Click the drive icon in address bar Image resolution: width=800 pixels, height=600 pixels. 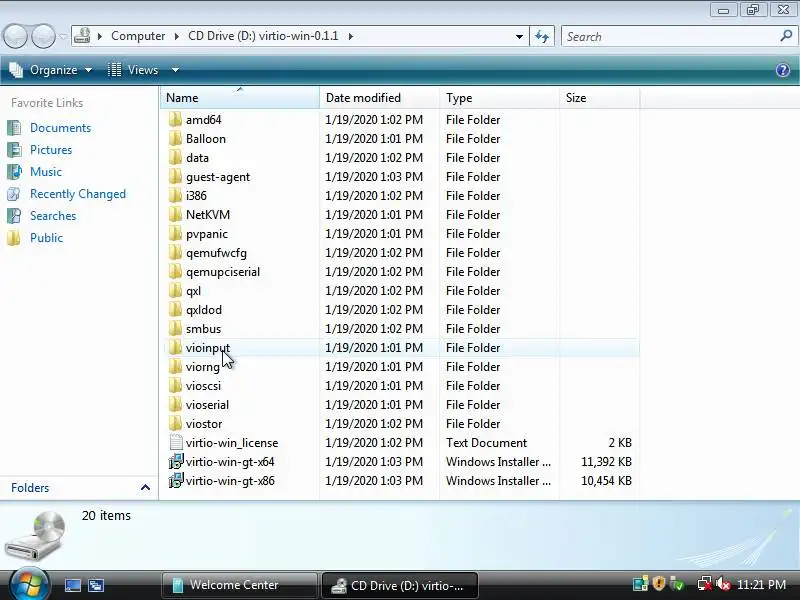pyautogui.click(x=82, y=36)
